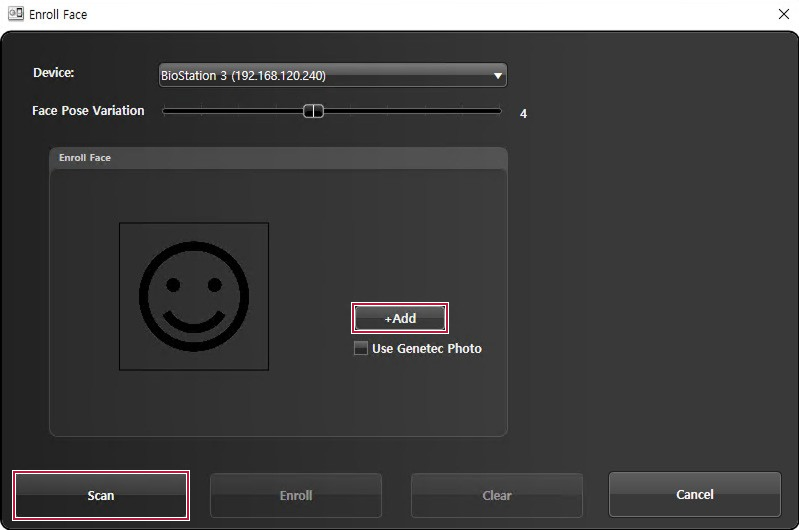
Task: Click the smiley face placeholder image
Action: (x=194, y=296)
